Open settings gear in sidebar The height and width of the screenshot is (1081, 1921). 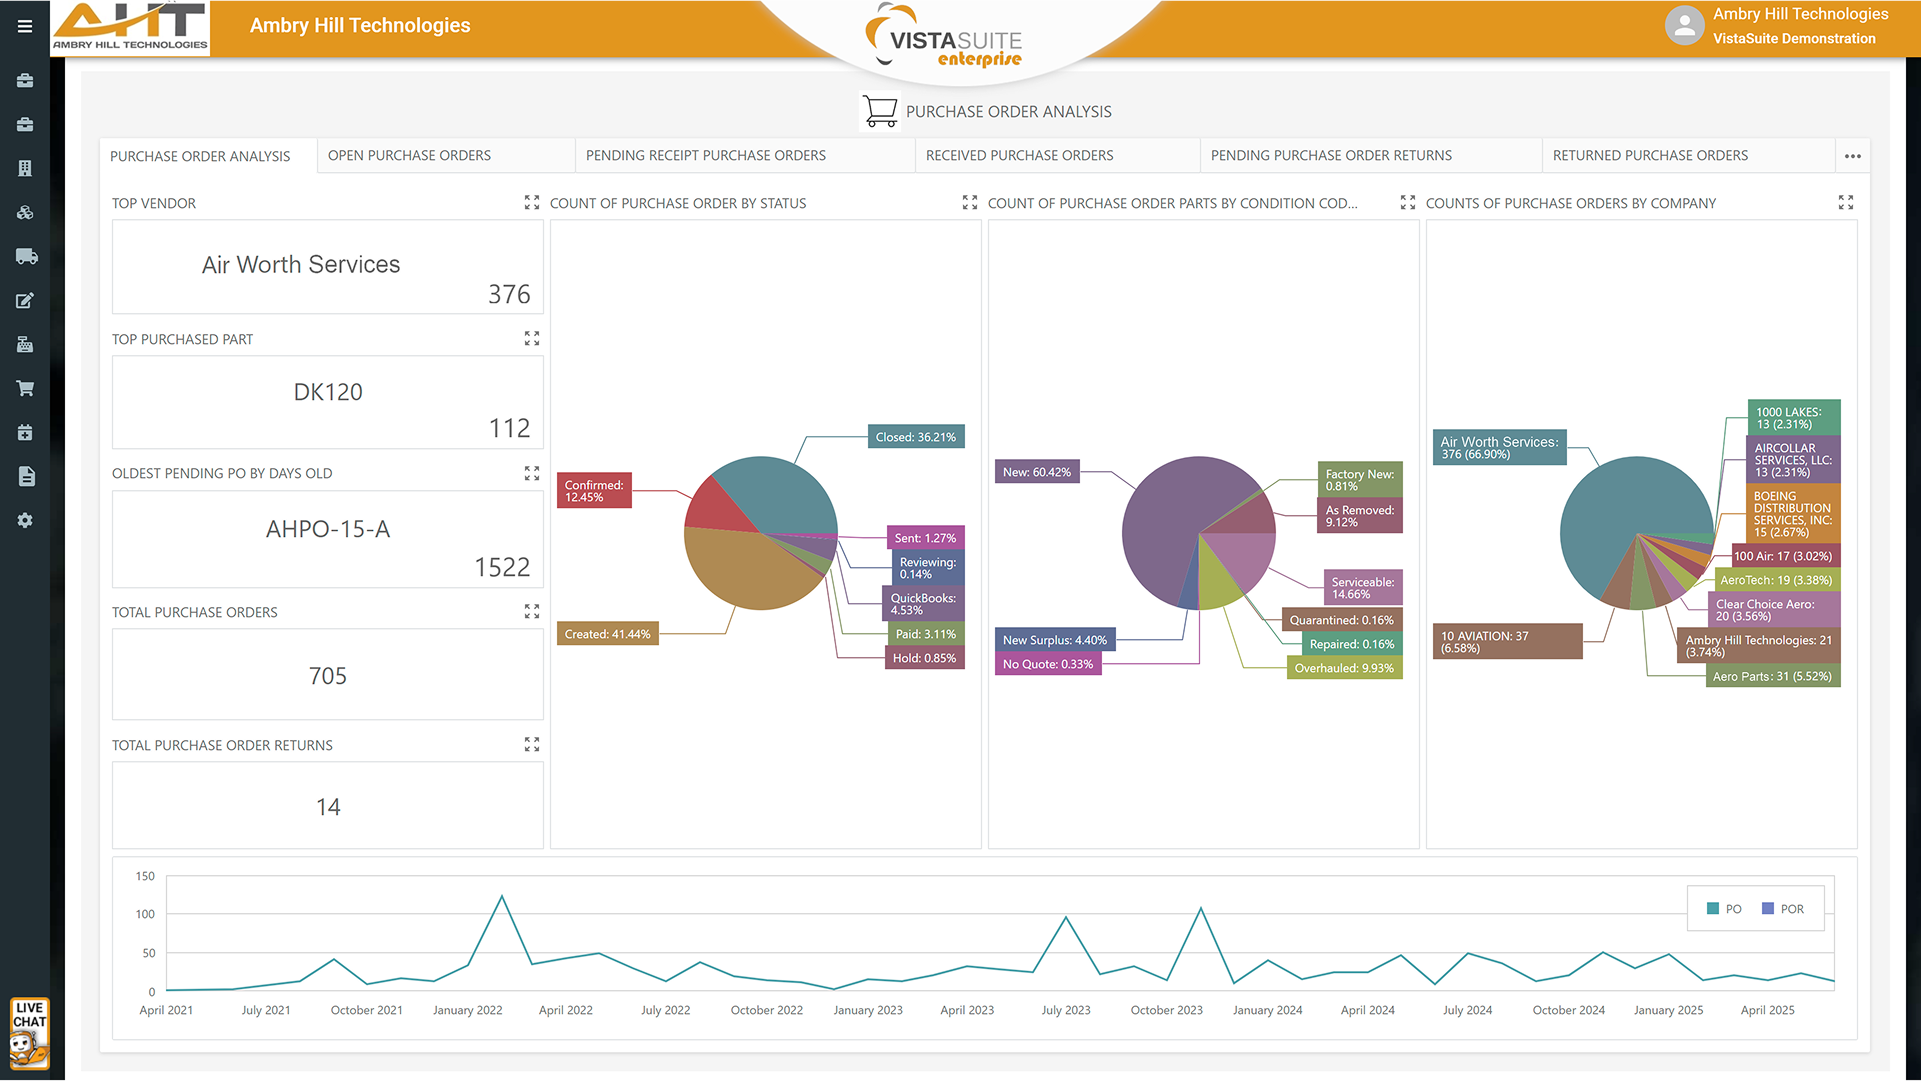pos(25,520)
